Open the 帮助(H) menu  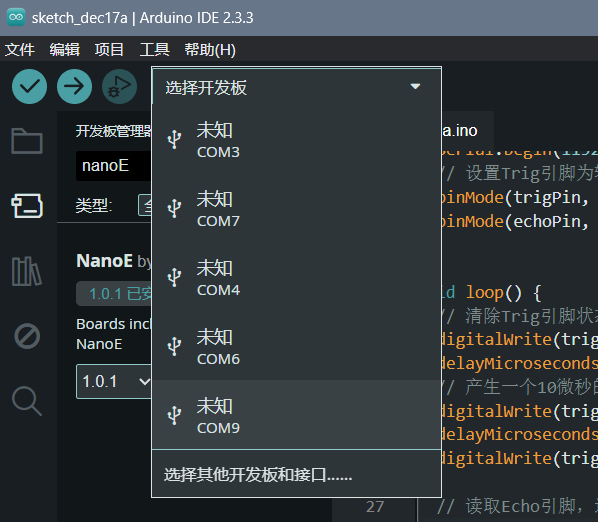click(x=210, y=50)
